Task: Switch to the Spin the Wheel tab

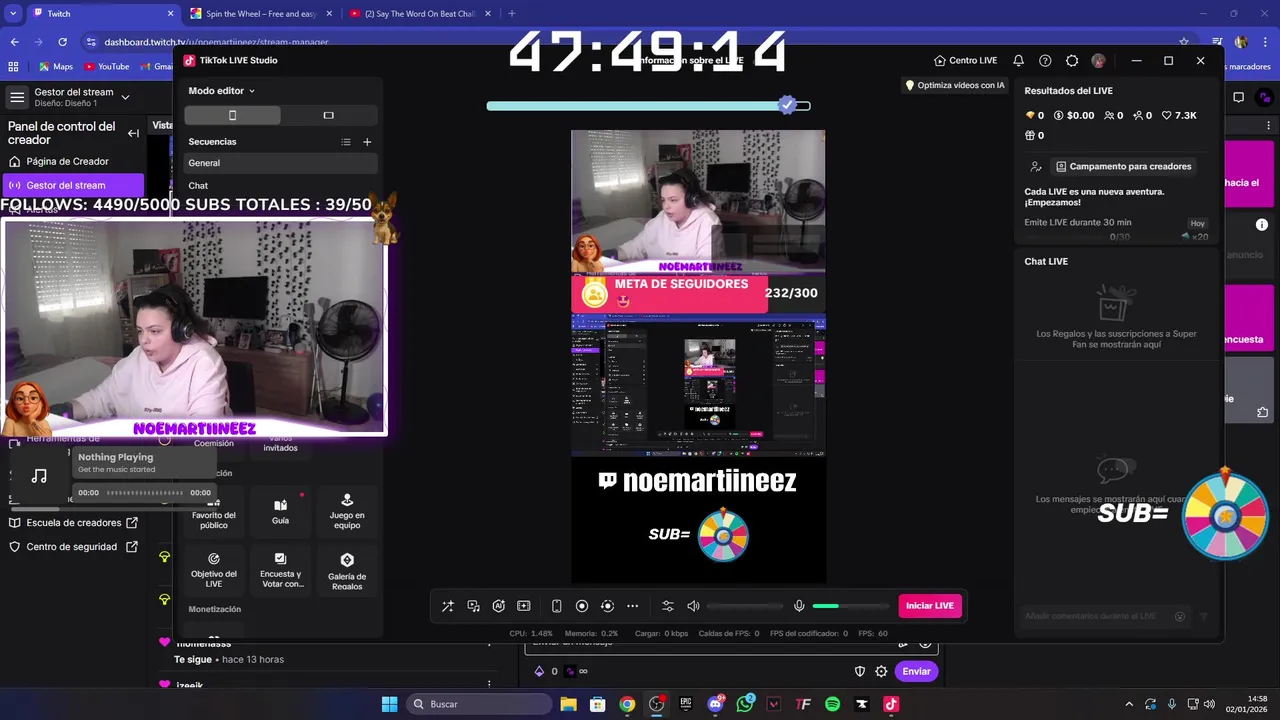Action: [x=262, y=14]
